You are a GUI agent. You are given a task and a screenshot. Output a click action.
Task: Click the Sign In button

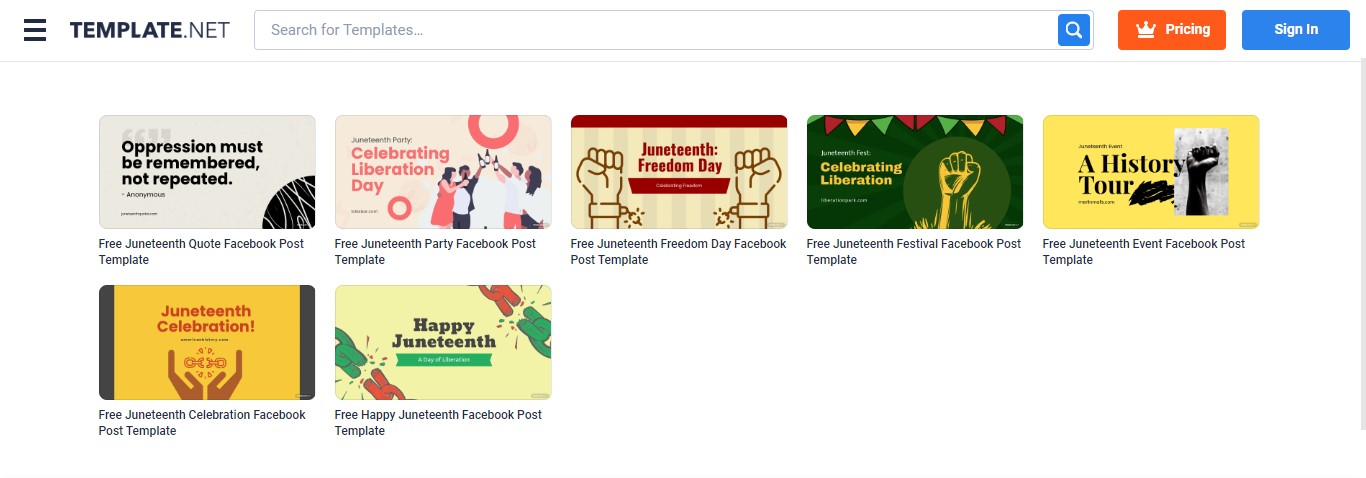coord(1296,30)
